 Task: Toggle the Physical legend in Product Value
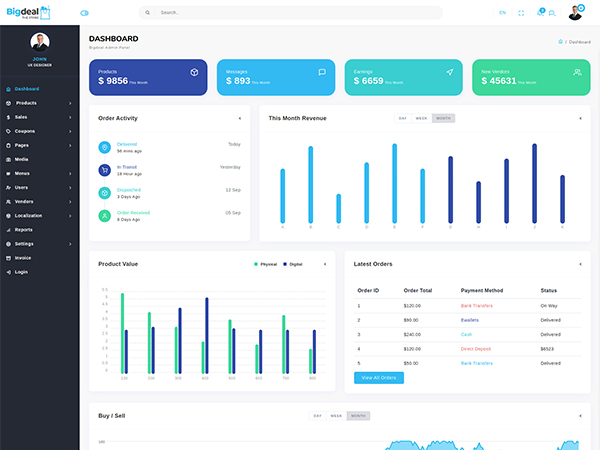(x=266, y=264)
